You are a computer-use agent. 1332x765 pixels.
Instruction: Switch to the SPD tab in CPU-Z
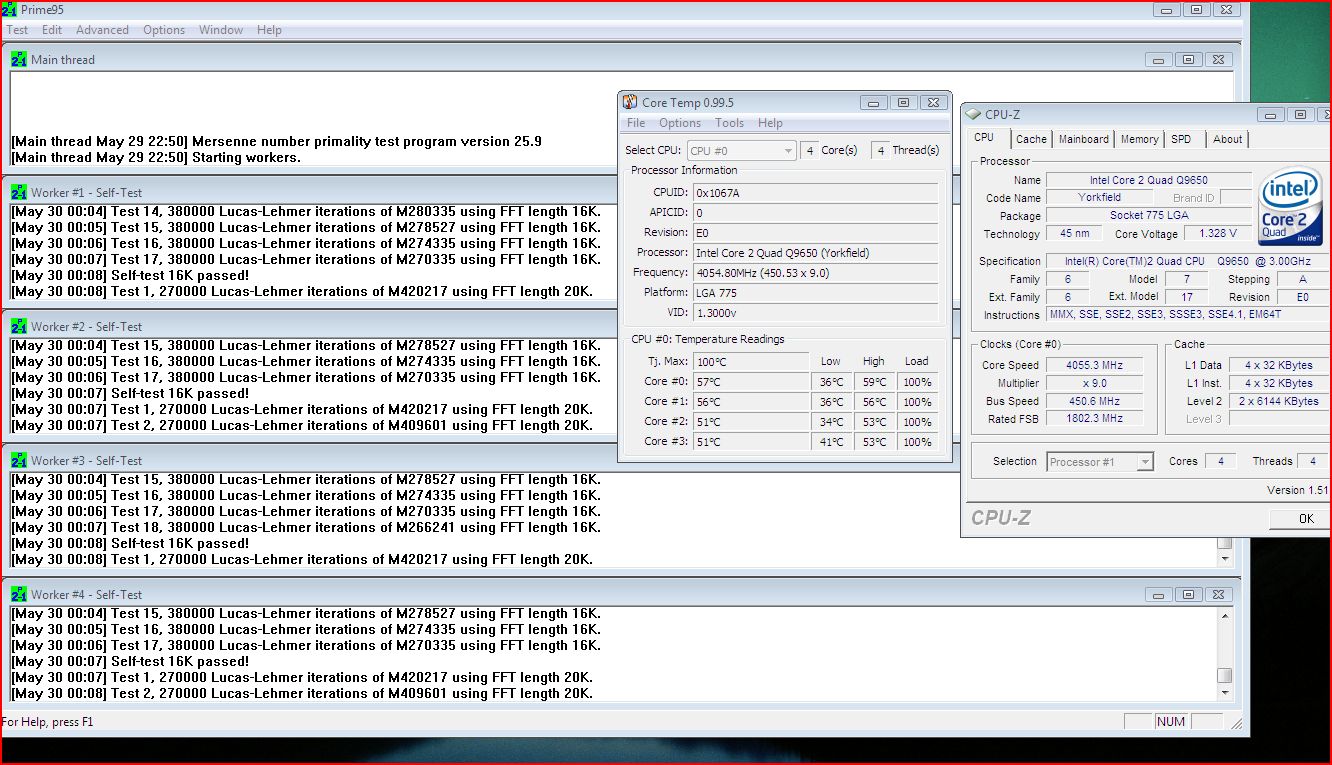point(1181,140)
